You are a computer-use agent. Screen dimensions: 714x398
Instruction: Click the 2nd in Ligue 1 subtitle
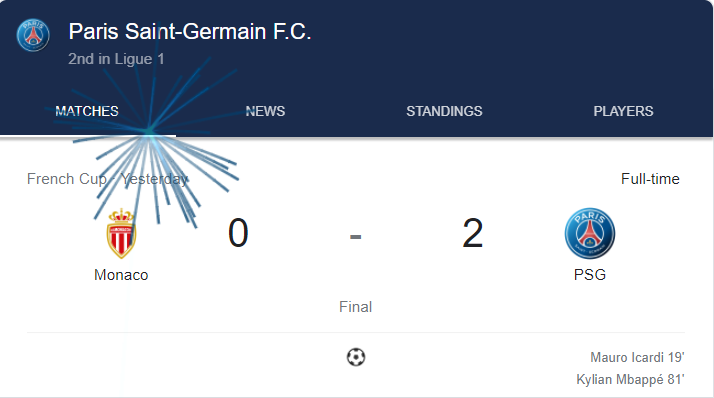(116, 59)
